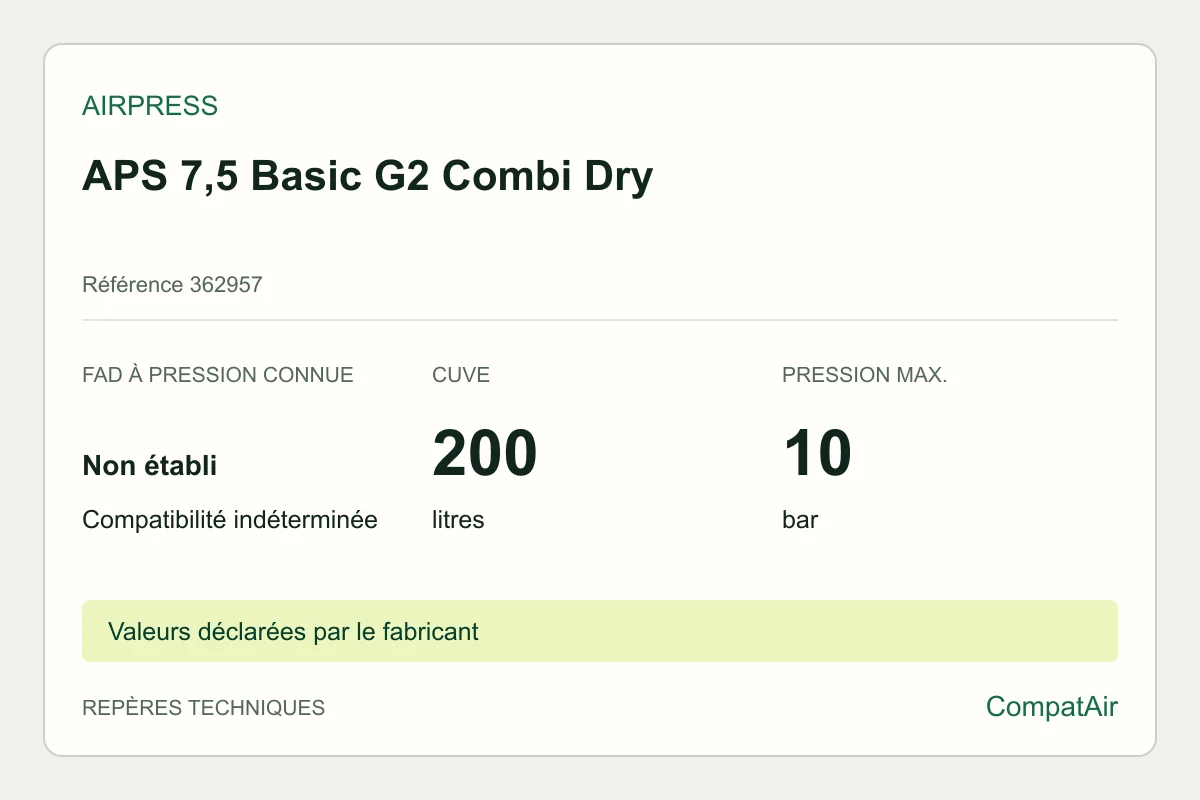Click the Compatibilité indéterminée text

[x=230, y=521]
